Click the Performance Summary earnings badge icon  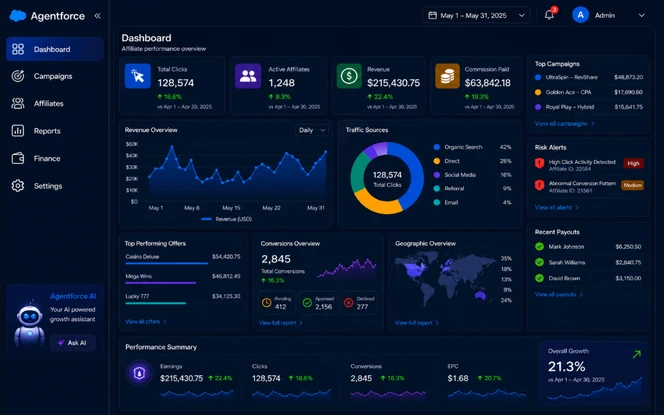pos(139,373)
